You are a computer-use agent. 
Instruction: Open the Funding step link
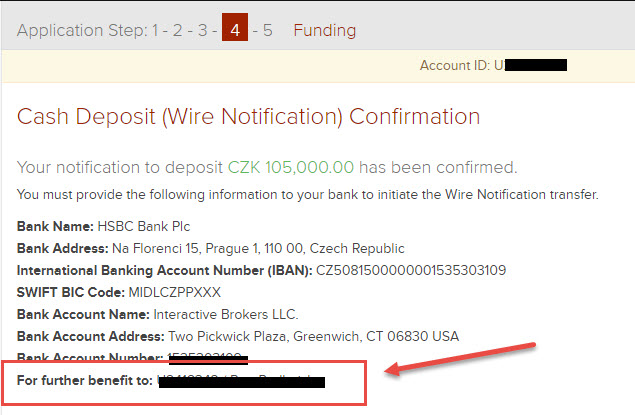[324, 30]
